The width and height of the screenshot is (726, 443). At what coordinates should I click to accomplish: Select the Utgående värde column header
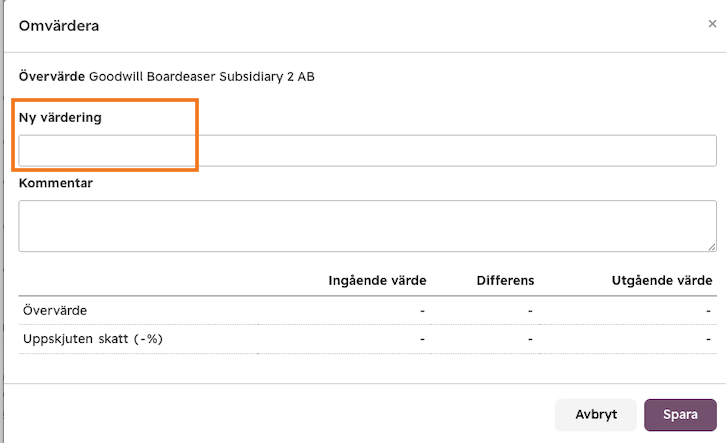tap(662, 281)
